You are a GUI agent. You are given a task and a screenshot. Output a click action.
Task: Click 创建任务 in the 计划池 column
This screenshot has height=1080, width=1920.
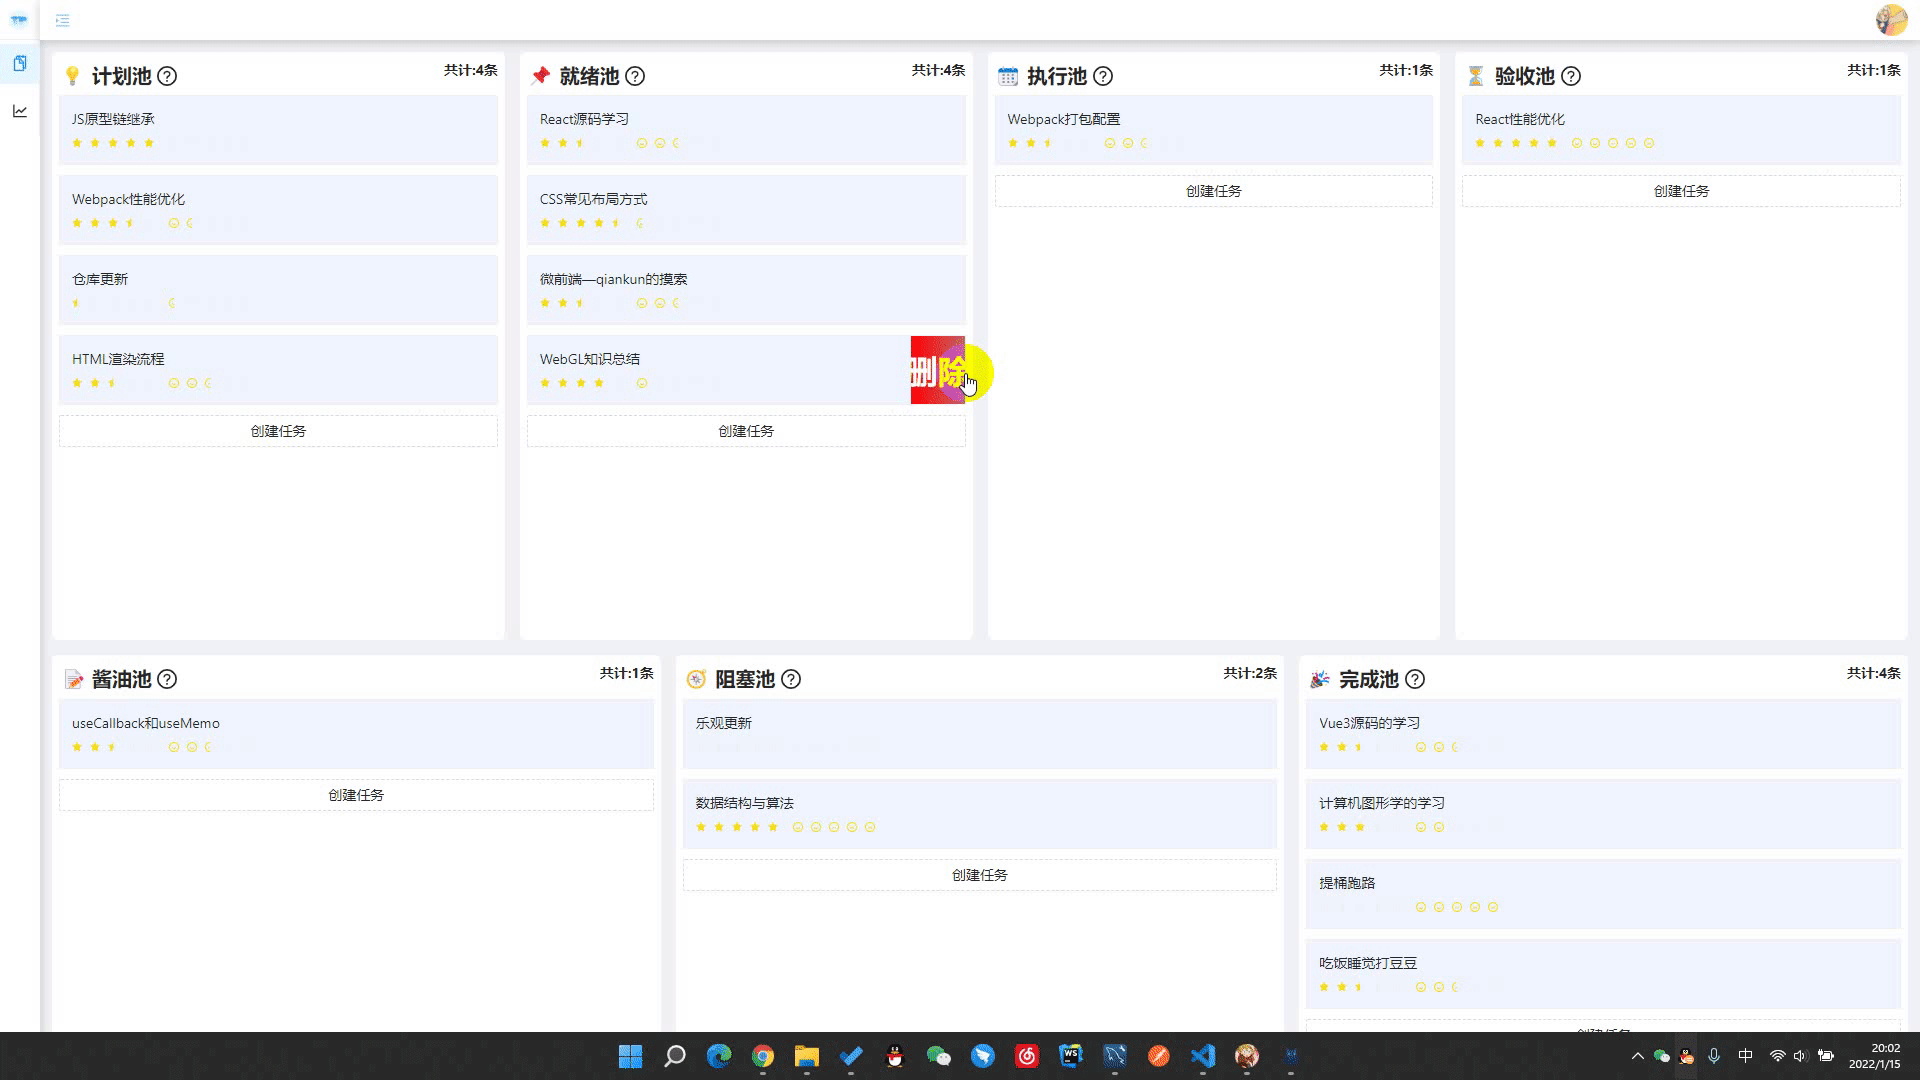pyautogui.click(x=278, y=431)
